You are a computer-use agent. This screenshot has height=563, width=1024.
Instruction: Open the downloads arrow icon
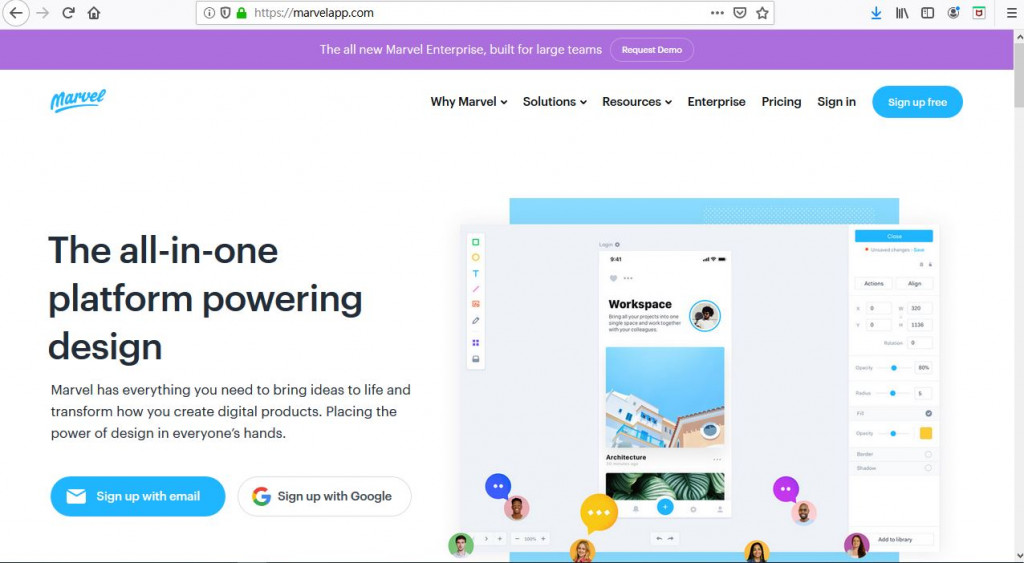click(x=876, y=13)
